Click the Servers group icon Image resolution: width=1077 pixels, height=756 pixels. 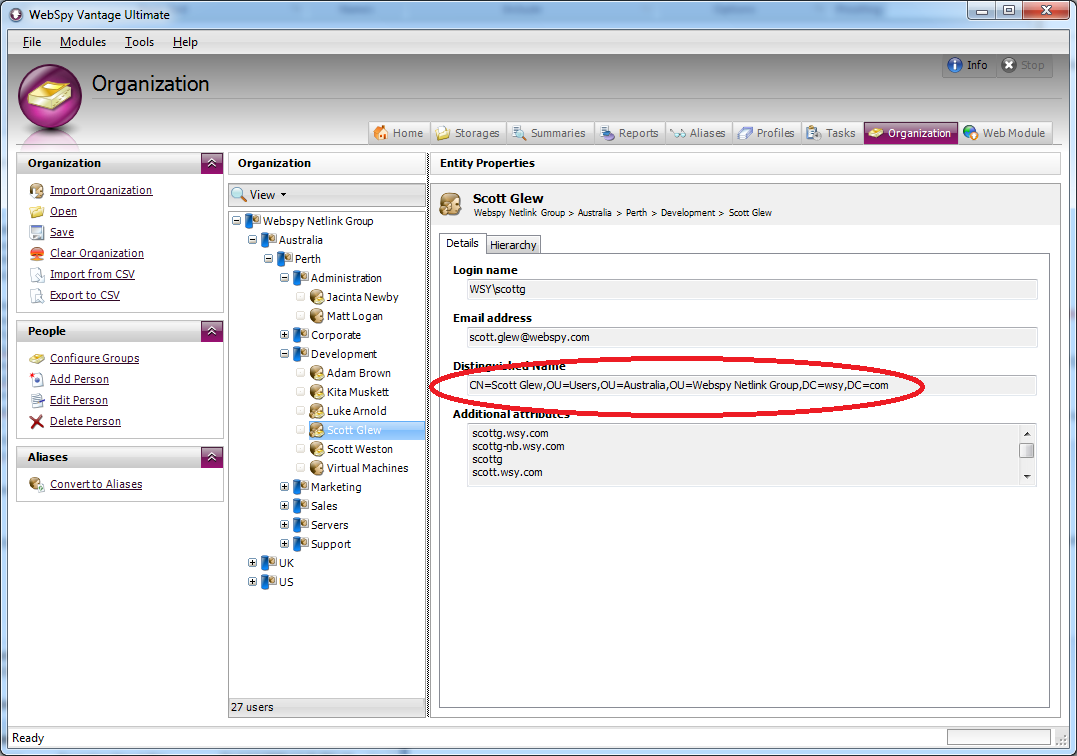click(x=301, y=525)
